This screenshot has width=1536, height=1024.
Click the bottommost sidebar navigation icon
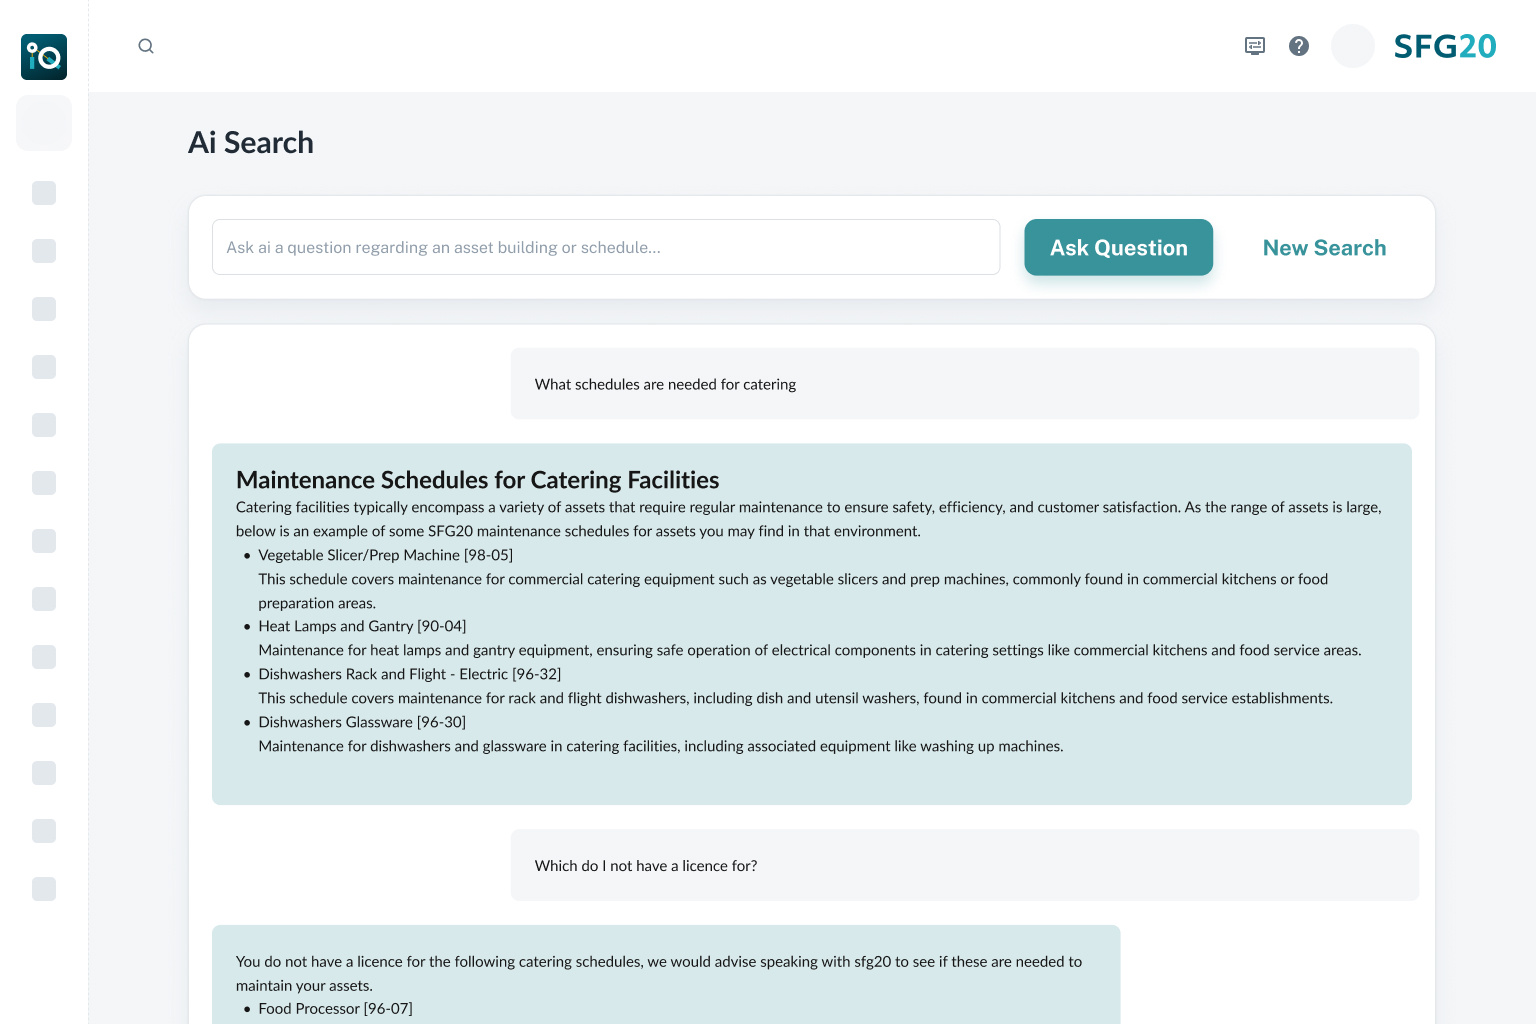(x=44, y=889)
